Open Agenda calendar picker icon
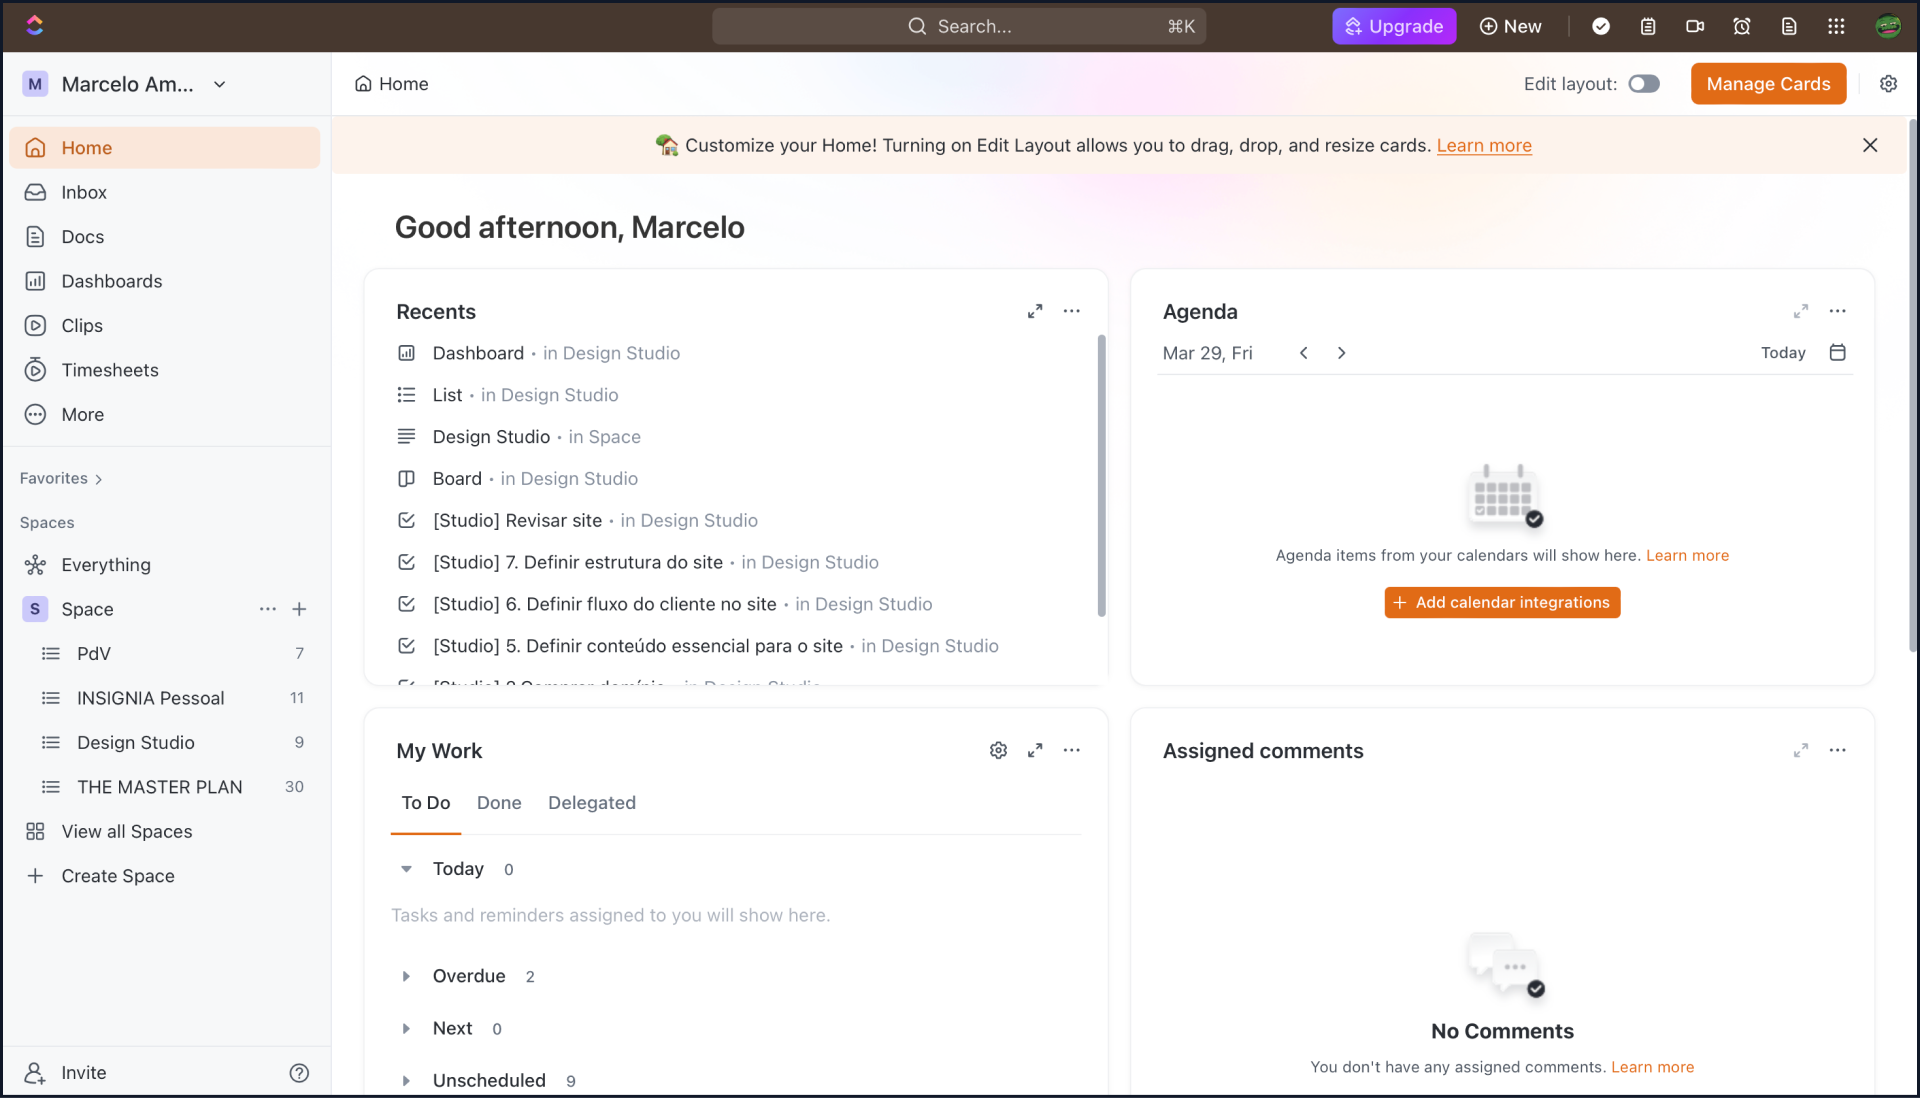Screen dimensions: 1920x1098 coord(1837,353)
